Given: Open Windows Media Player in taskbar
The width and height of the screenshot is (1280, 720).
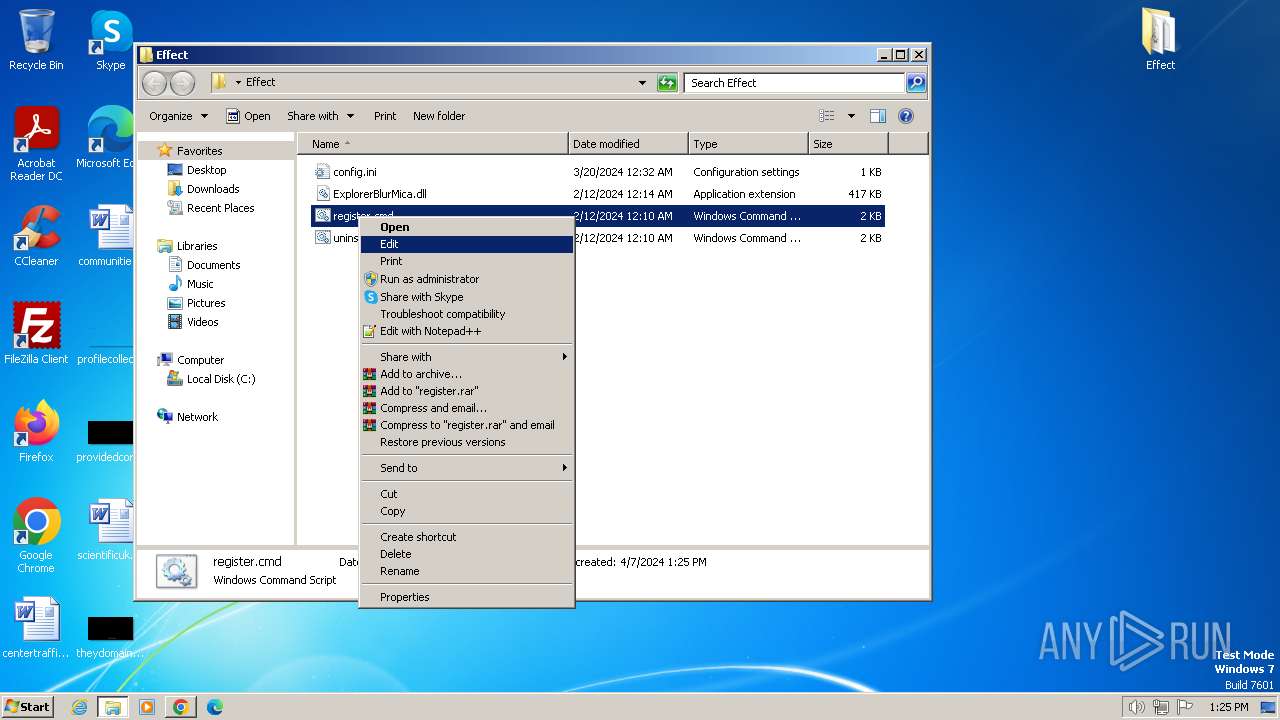Looking at the screenshot, I should [x=147, y=707].
